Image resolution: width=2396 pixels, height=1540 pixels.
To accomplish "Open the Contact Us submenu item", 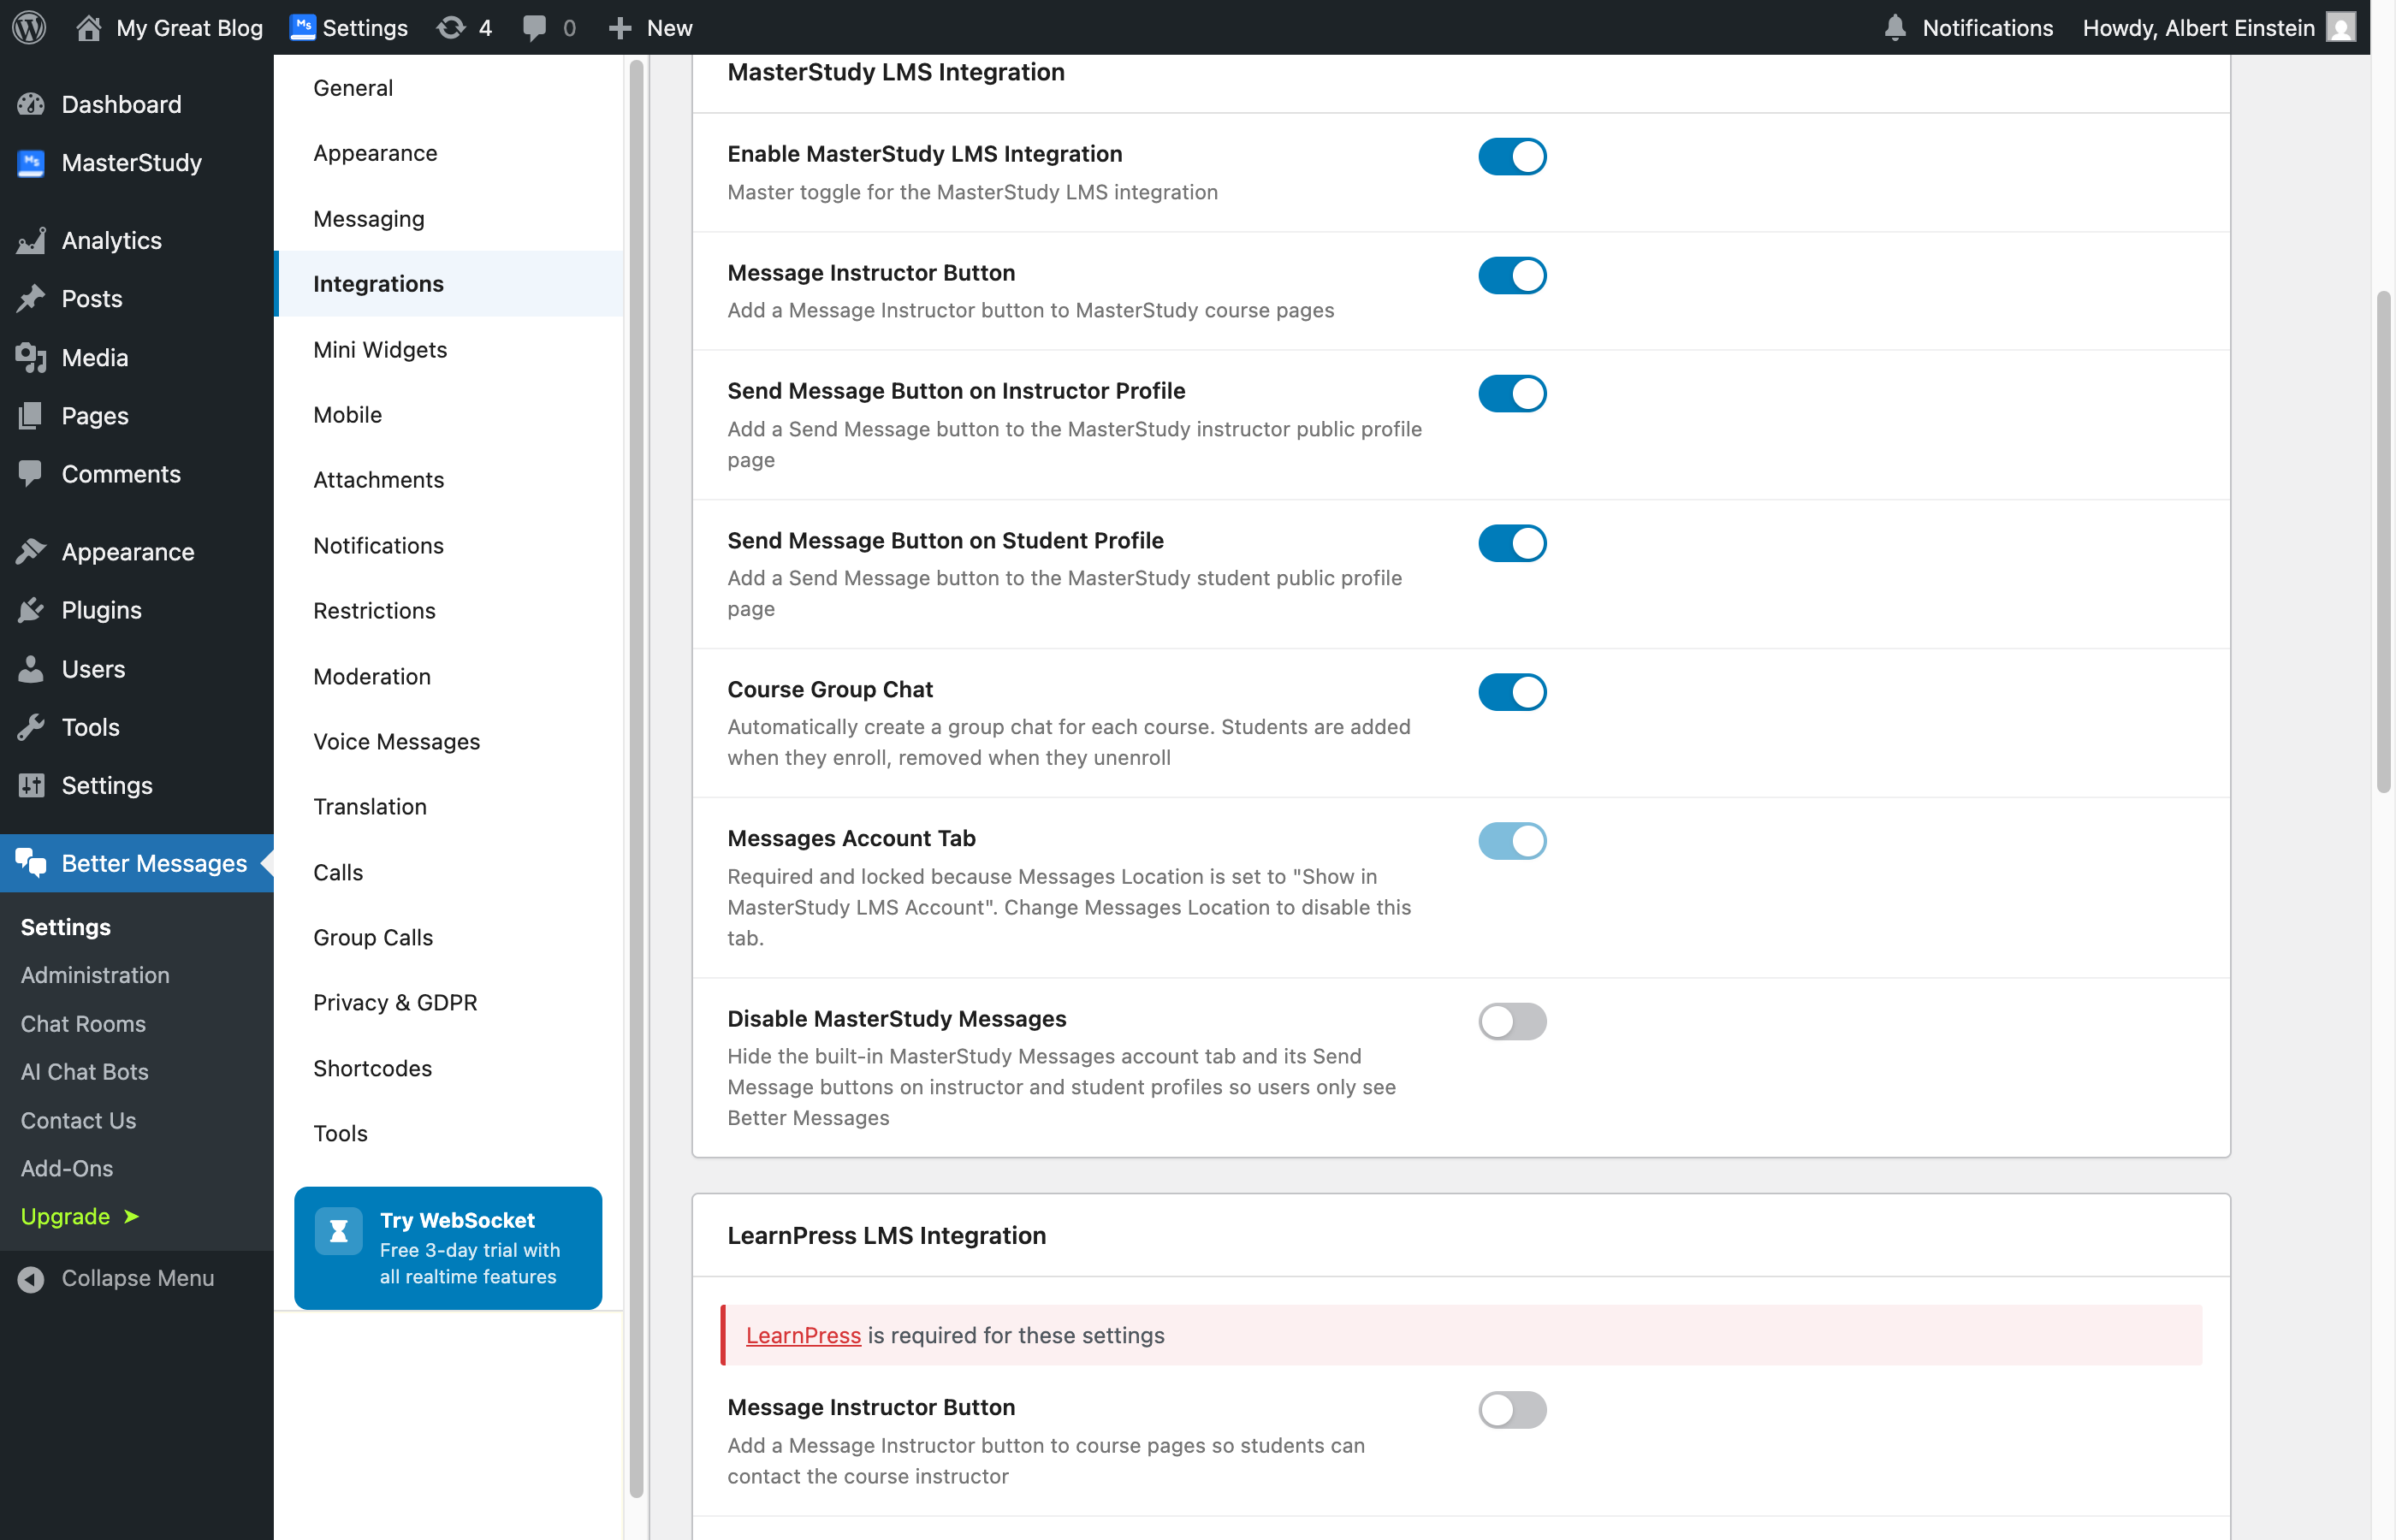I will click(78, 1120).
